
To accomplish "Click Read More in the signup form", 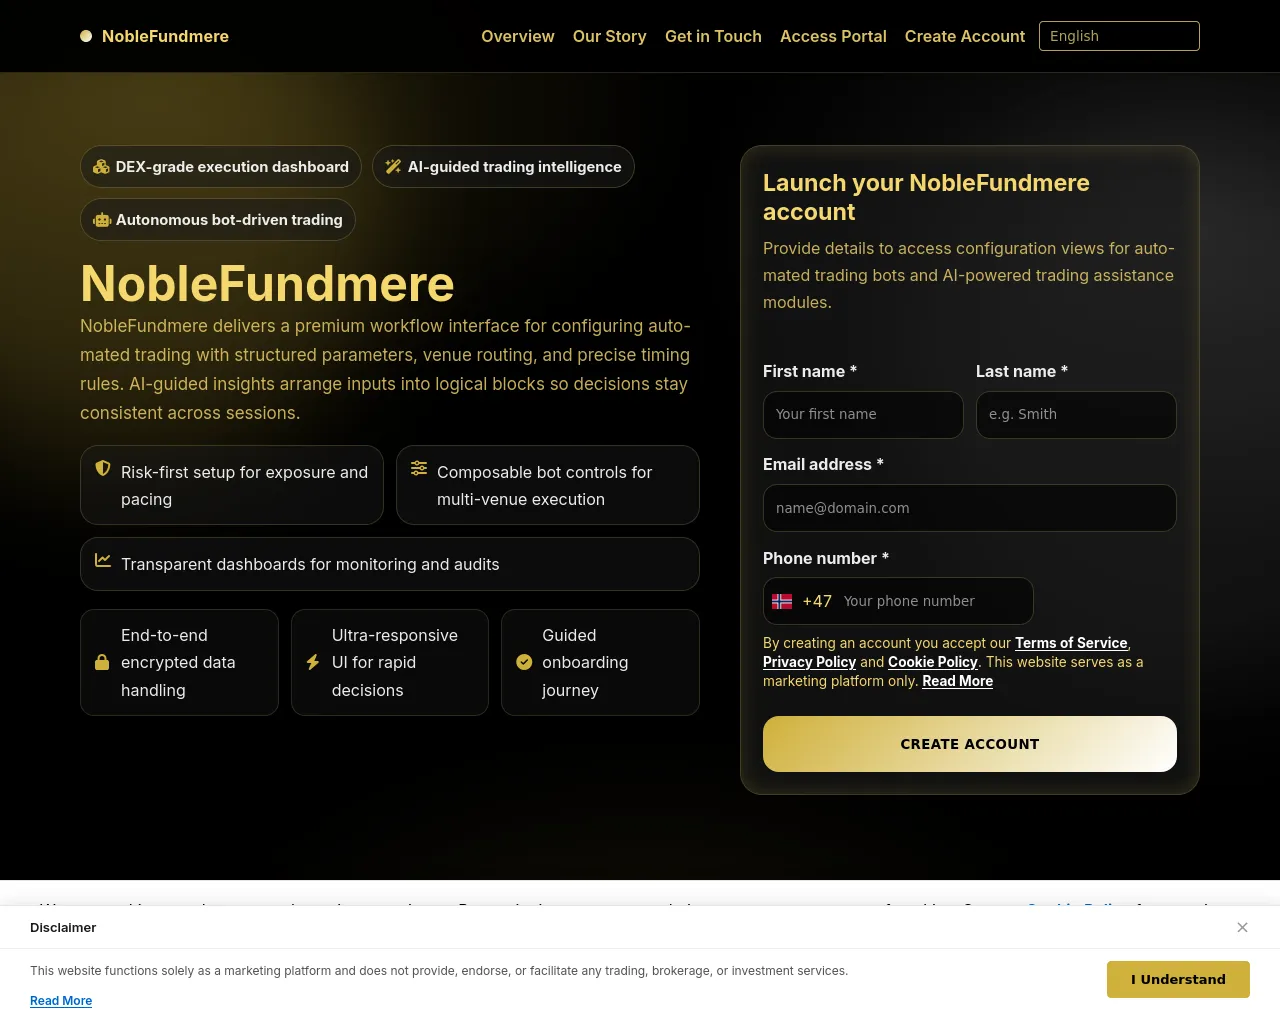I will click(x=957, y=681).
